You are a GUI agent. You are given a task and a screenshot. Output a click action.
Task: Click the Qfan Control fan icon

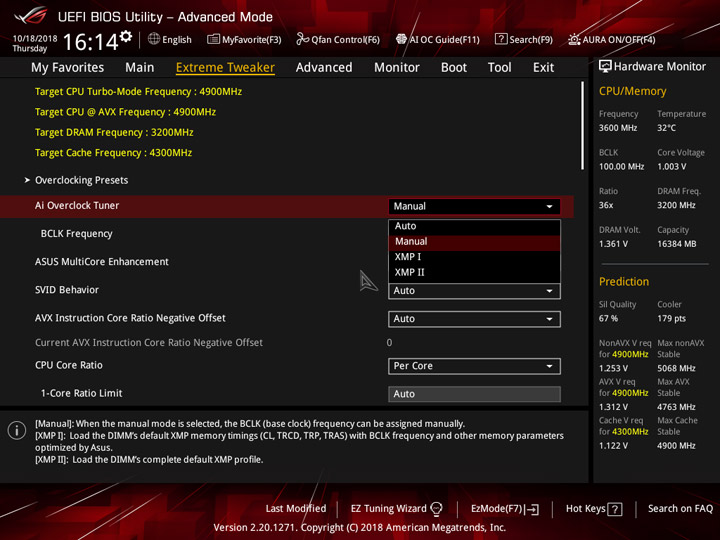(302, 39)
